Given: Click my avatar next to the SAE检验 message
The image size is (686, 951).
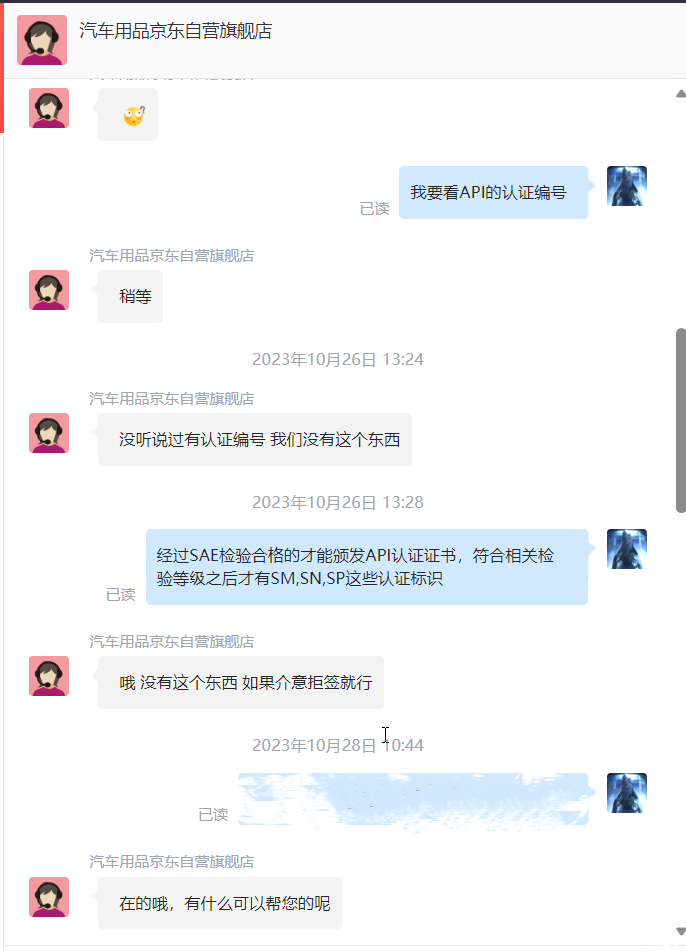Looking at the screenshot, I should [627, 549].
